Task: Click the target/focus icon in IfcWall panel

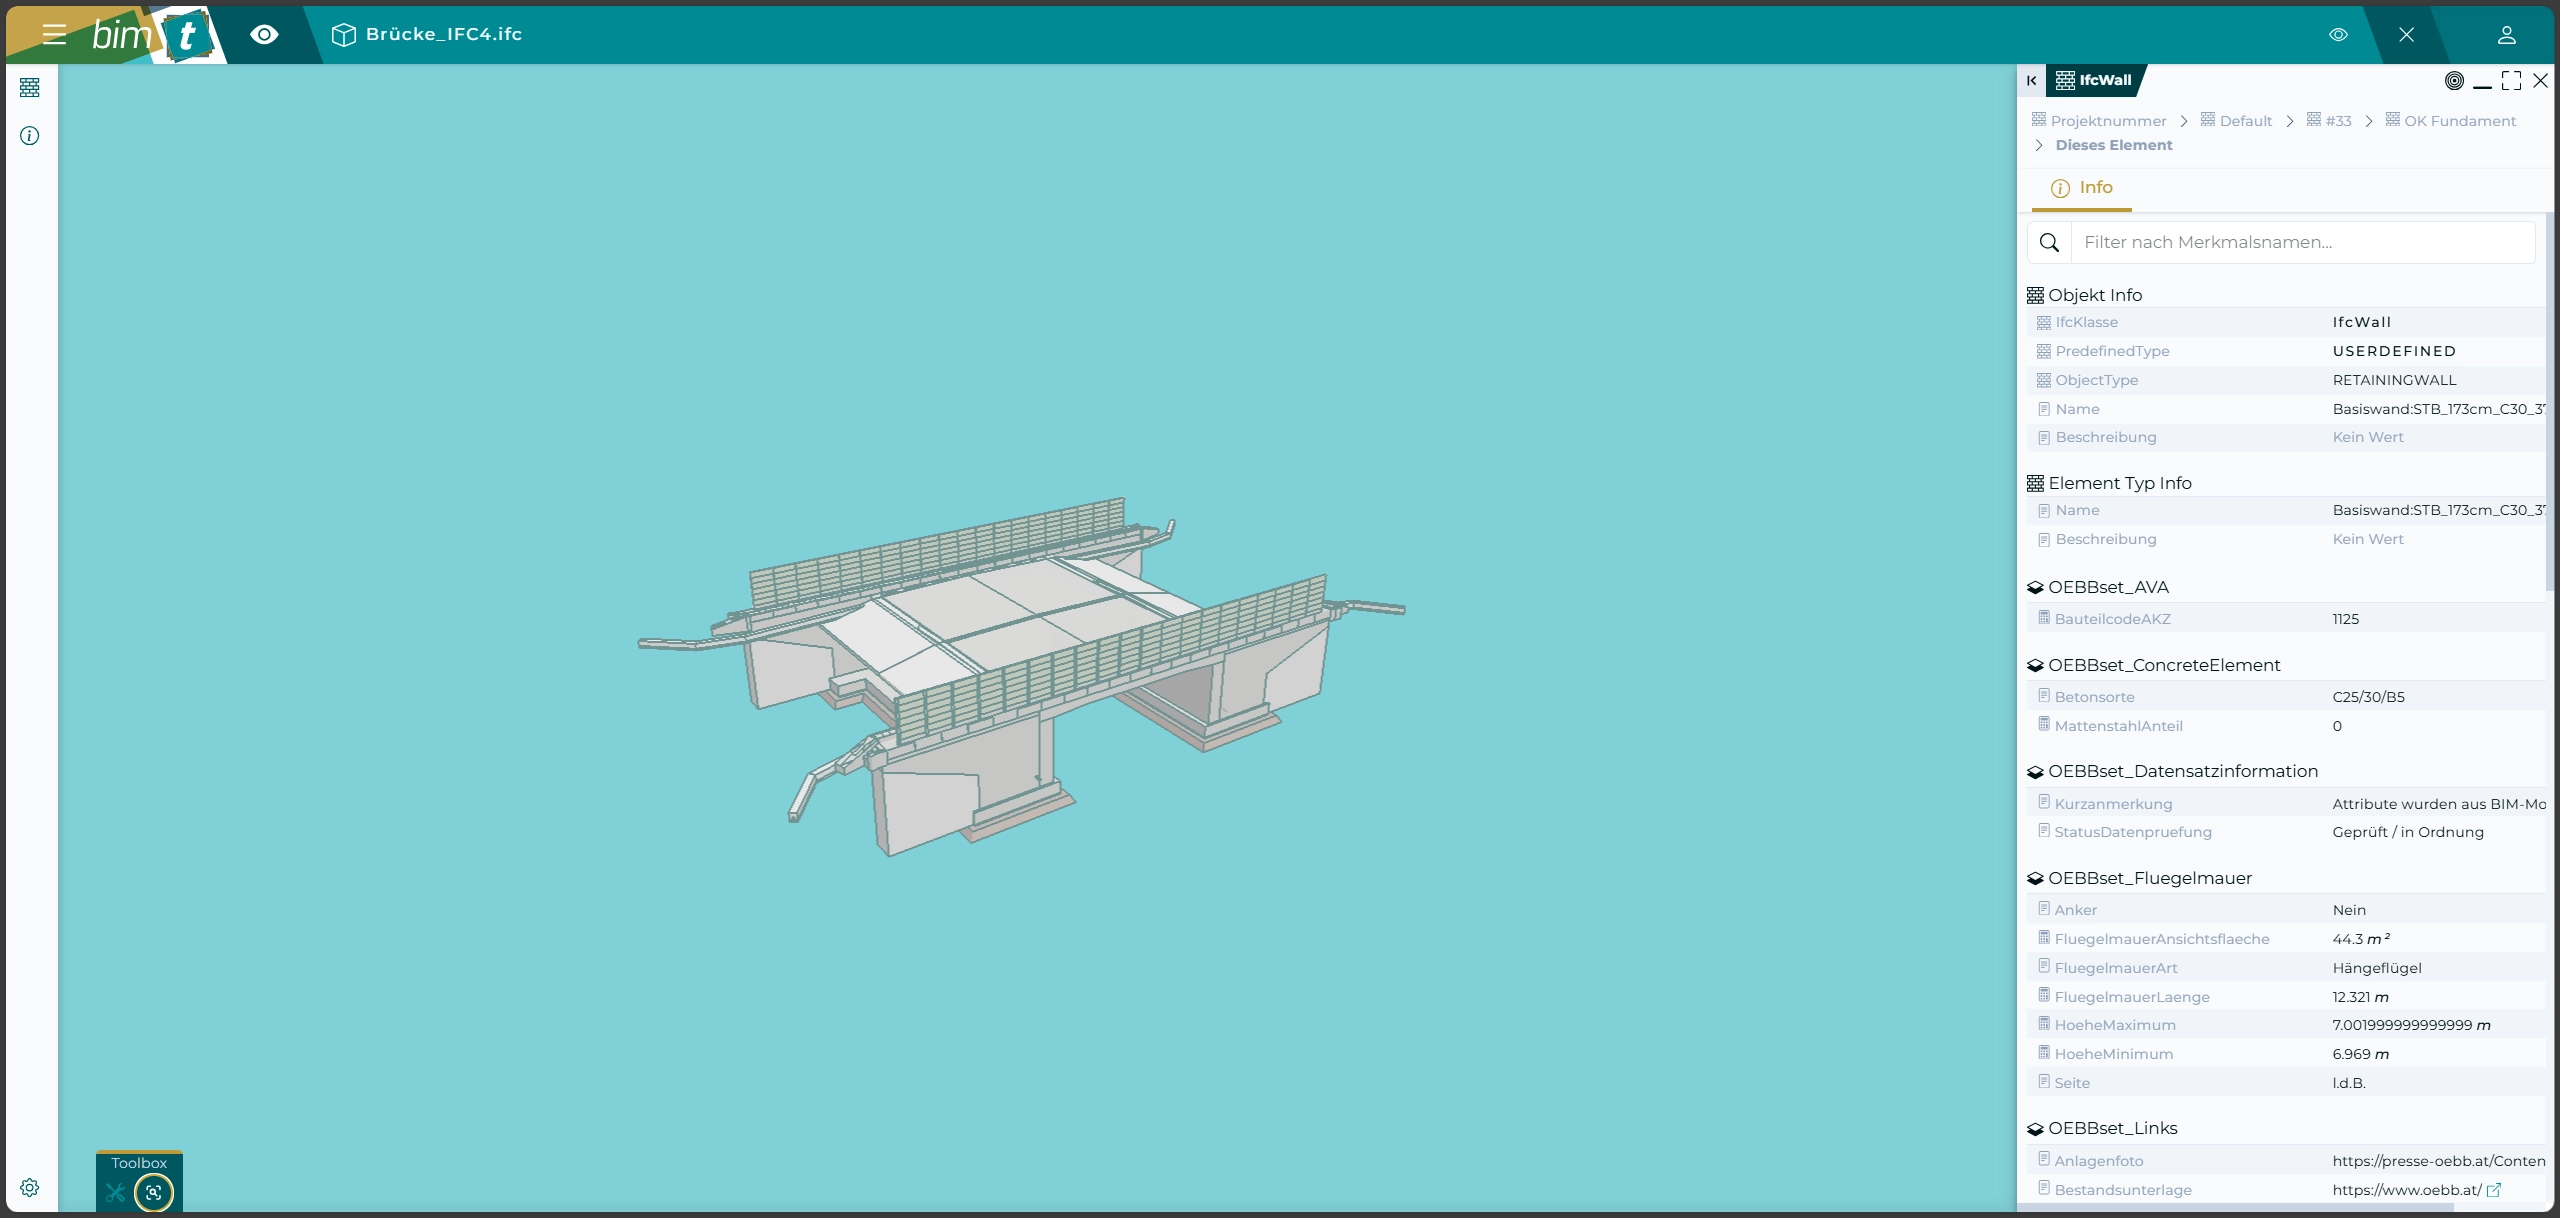Action: 2454,81
